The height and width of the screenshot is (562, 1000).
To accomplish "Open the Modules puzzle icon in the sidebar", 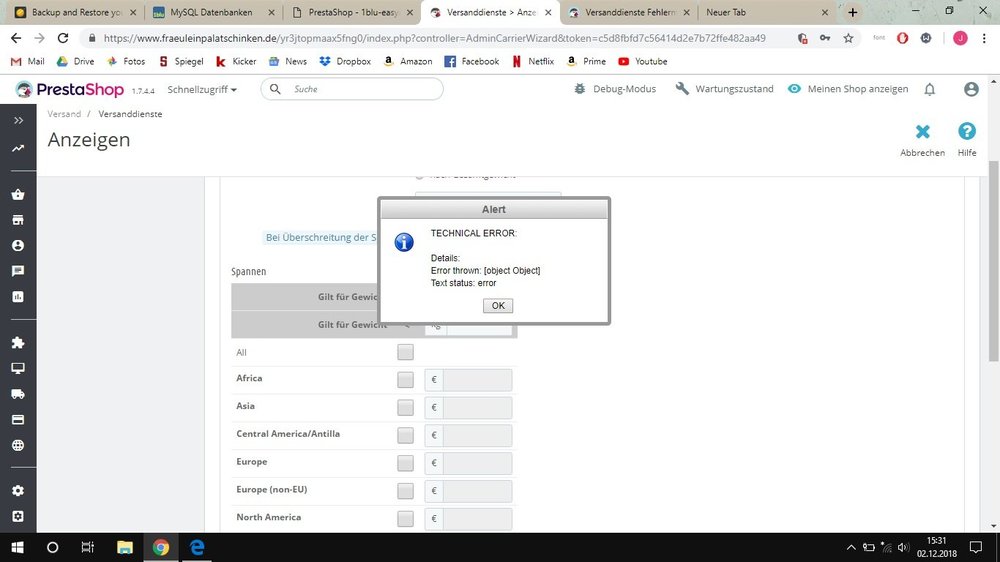I will tap(18, 343).
